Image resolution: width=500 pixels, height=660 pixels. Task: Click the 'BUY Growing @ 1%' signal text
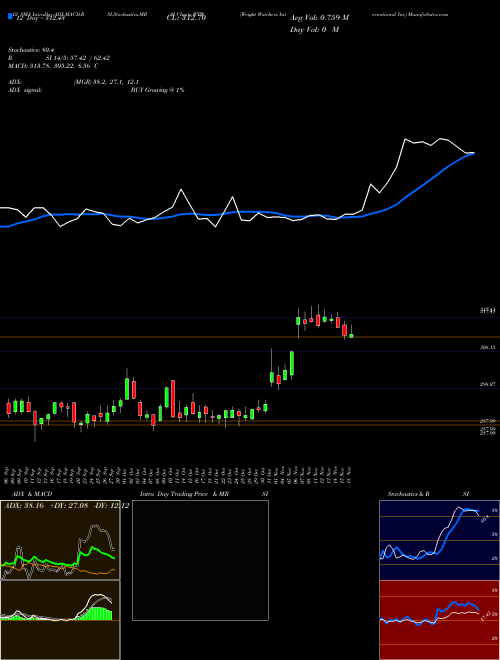(x=157, y=90)
